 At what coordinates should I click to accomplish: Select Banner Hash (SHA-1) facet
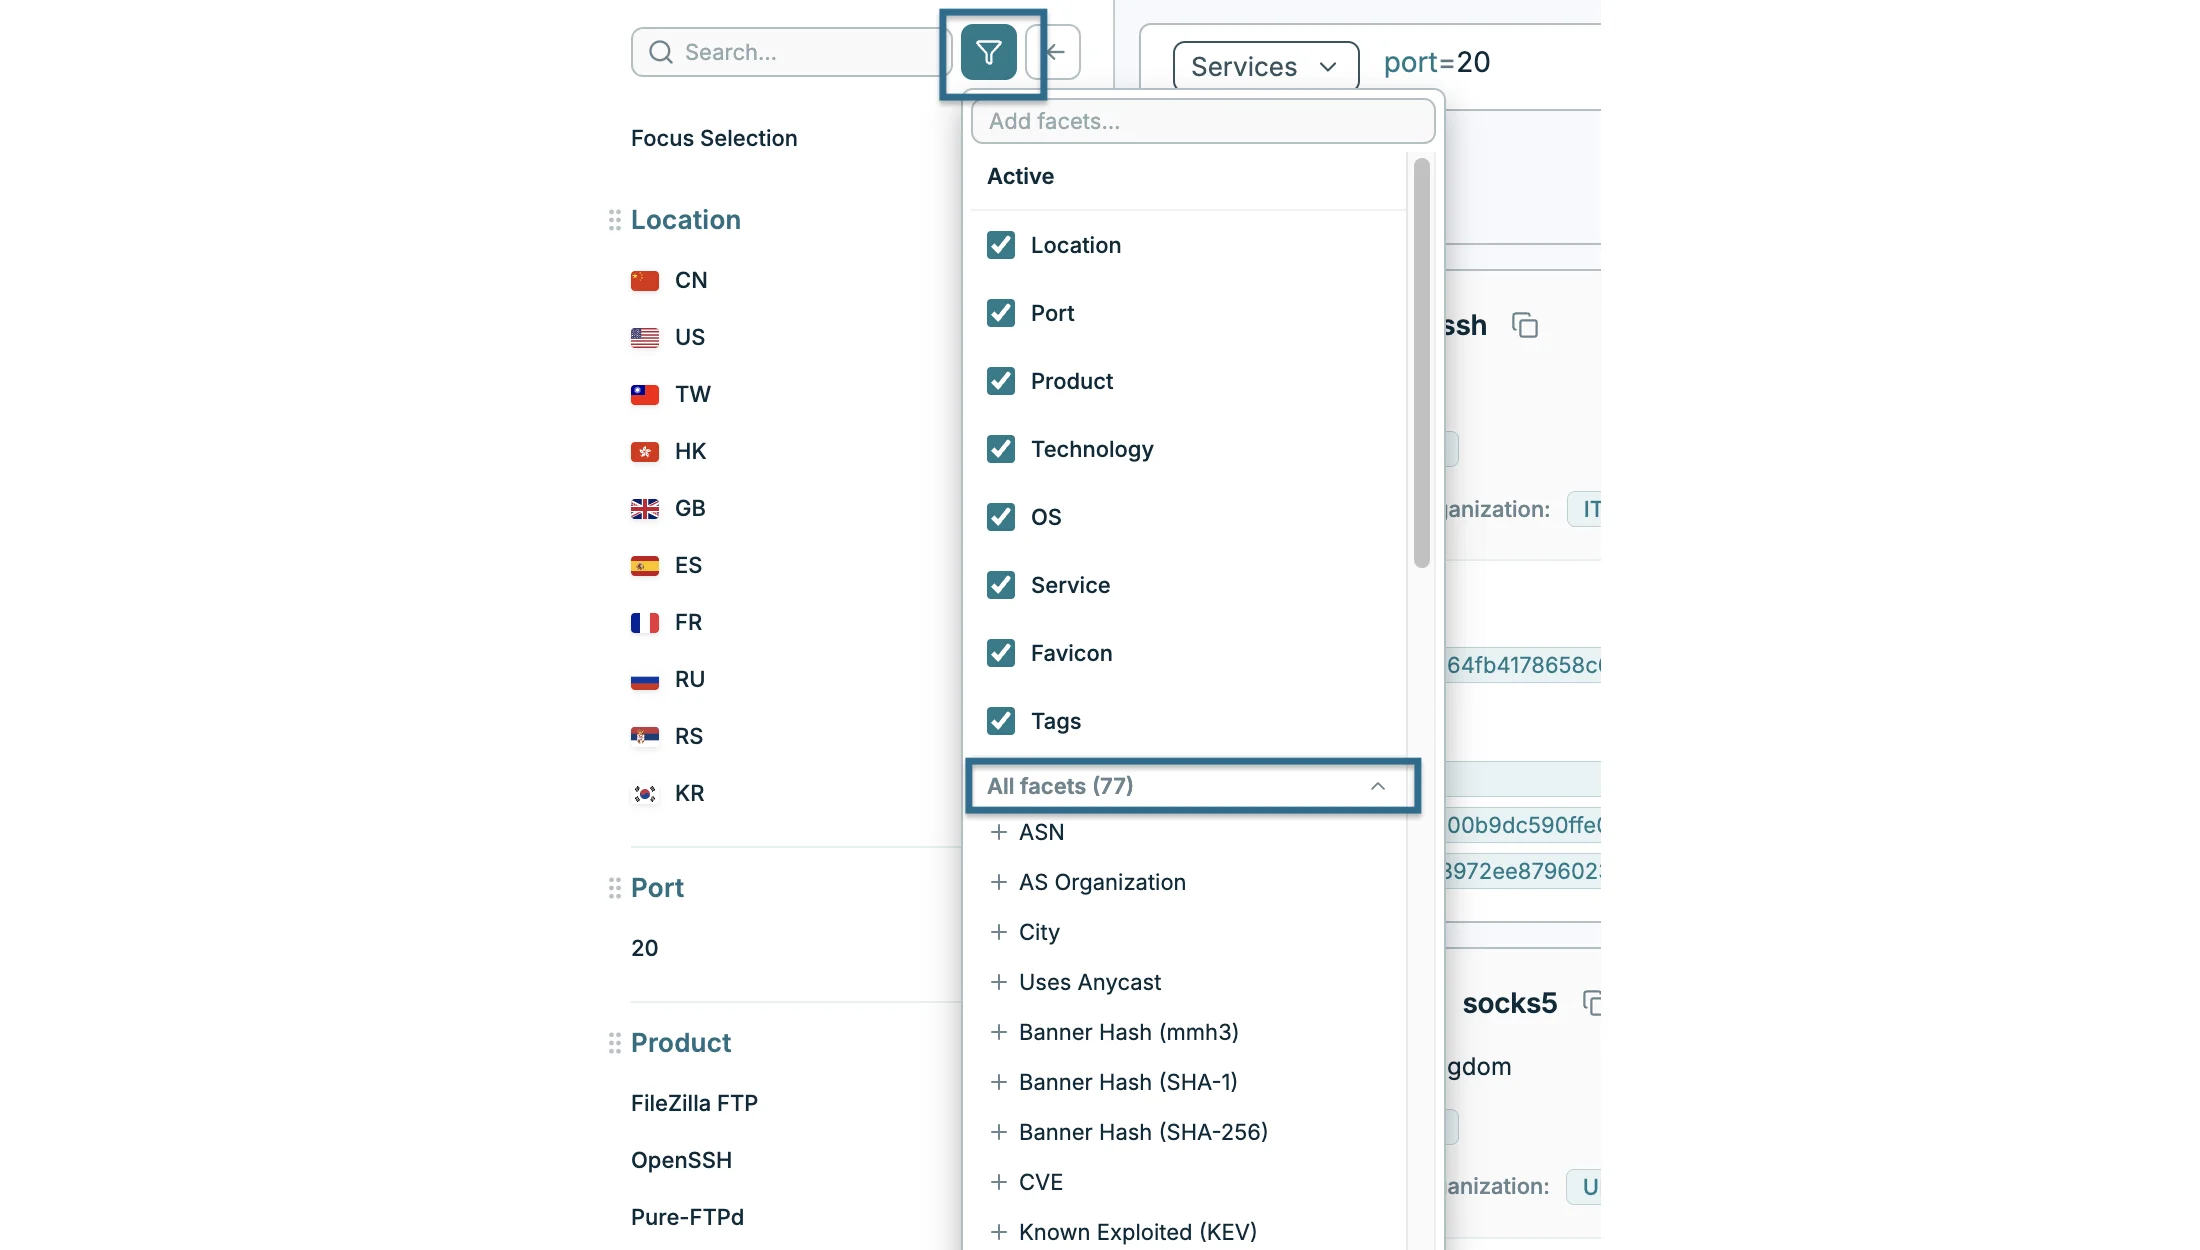tap(1128, 1082)
